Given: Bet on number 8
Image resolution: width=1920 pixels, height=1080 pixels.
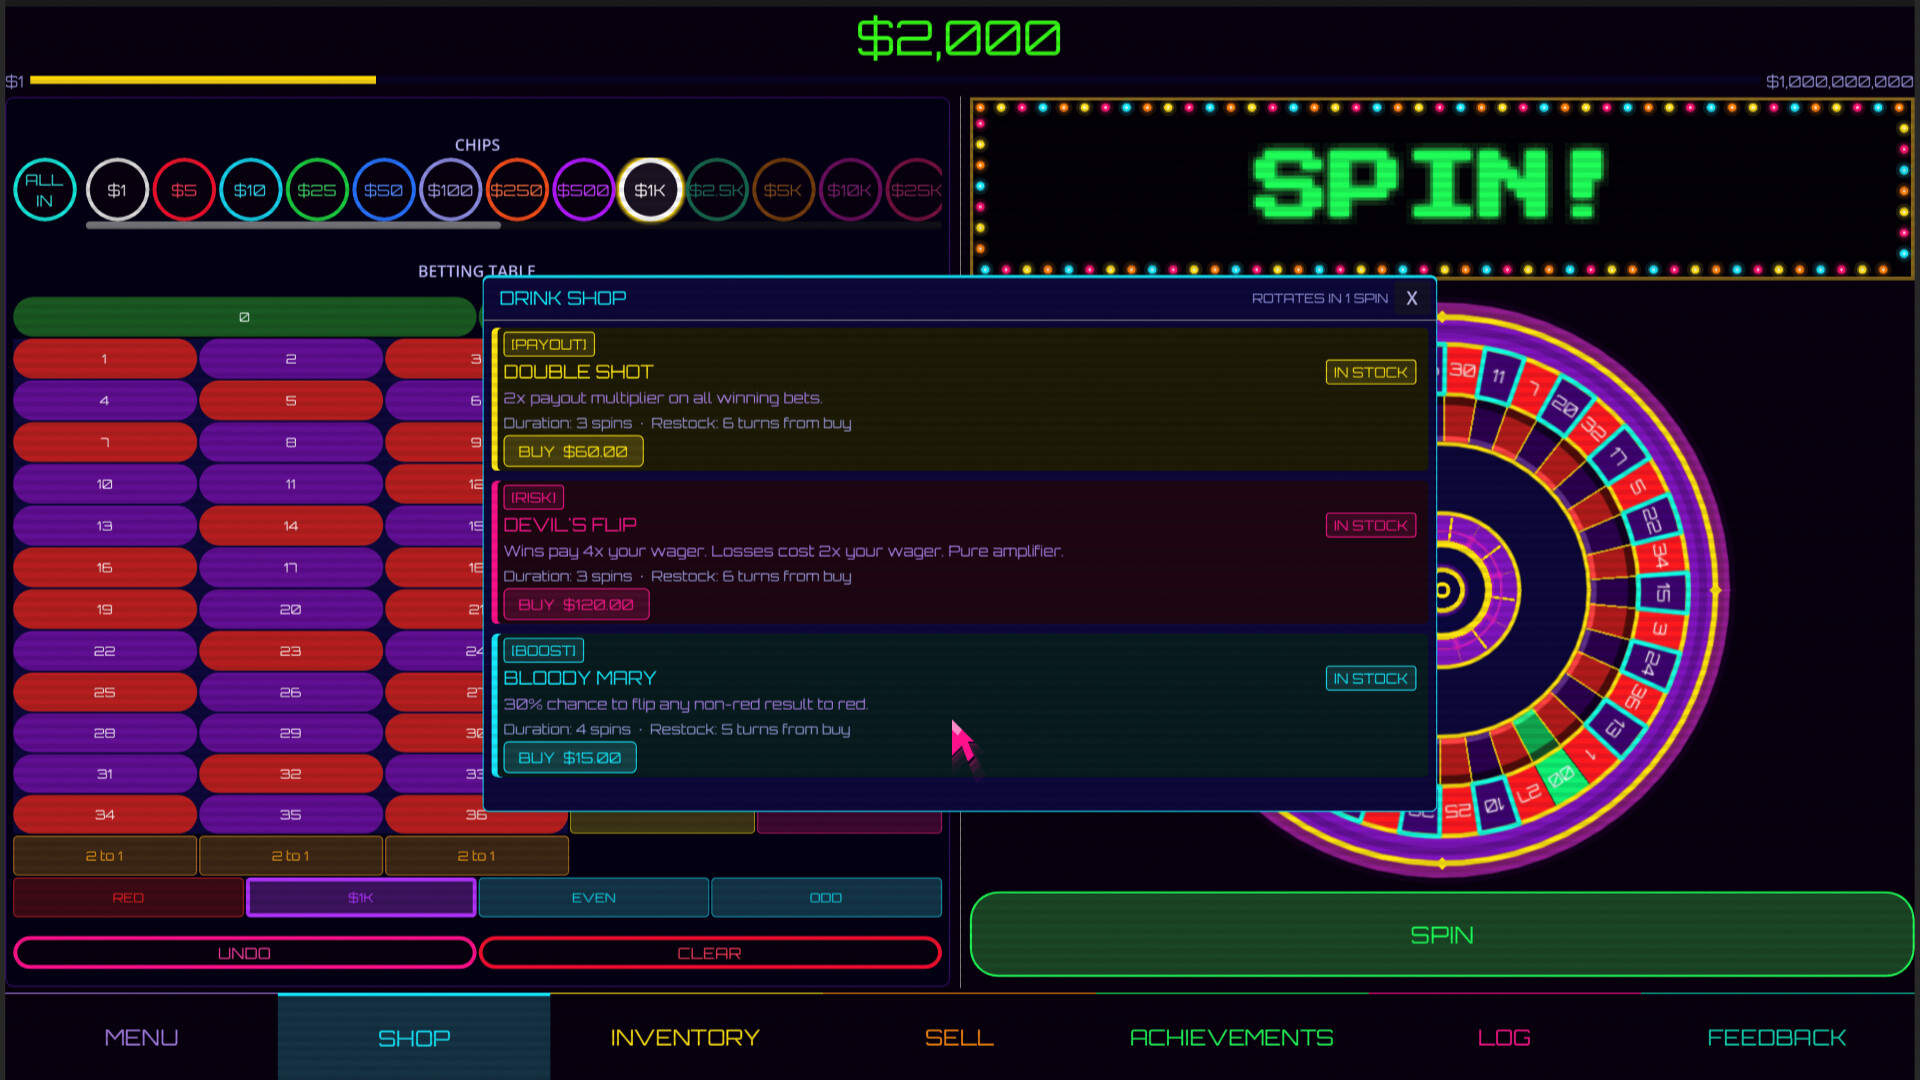Looking at the screenshot, I should point(291,443).
